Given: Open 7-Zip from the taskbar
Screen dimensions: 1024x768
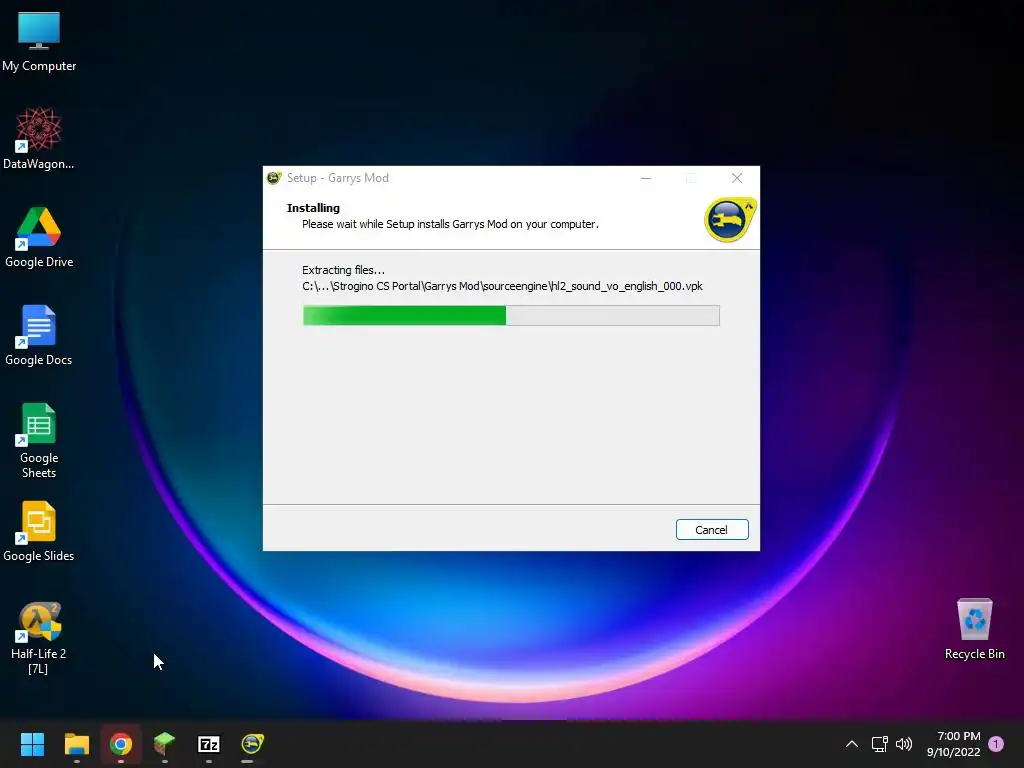Looking at the screenshot, I should pos(209,744).
